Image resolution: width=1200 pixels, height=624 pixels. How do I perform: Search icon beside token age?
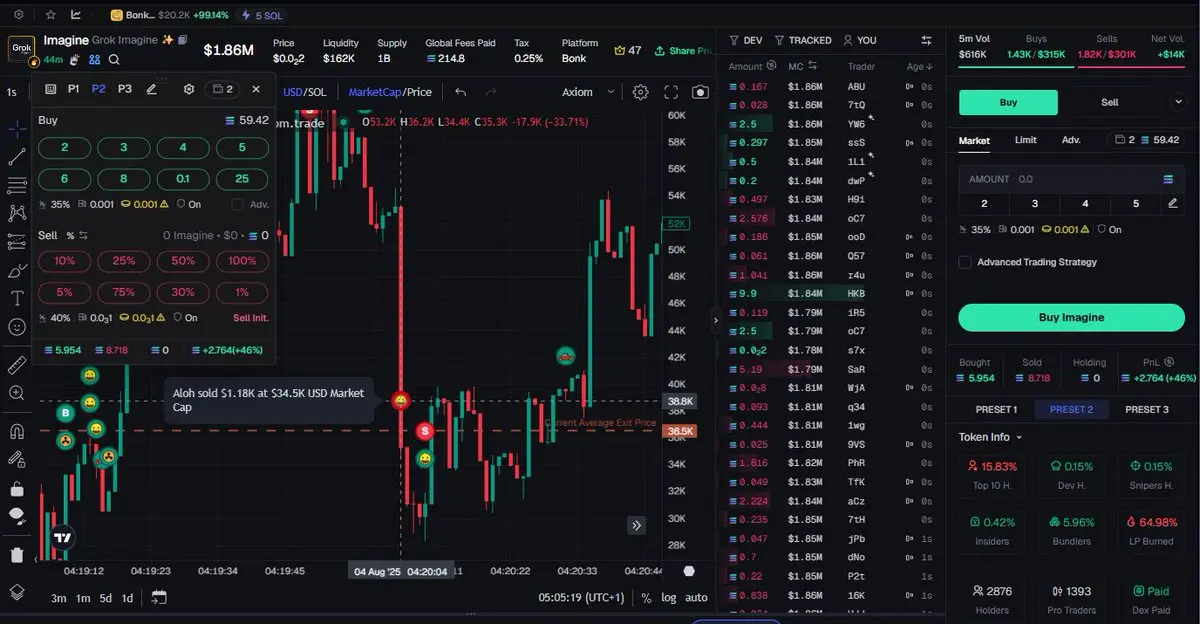114,60
